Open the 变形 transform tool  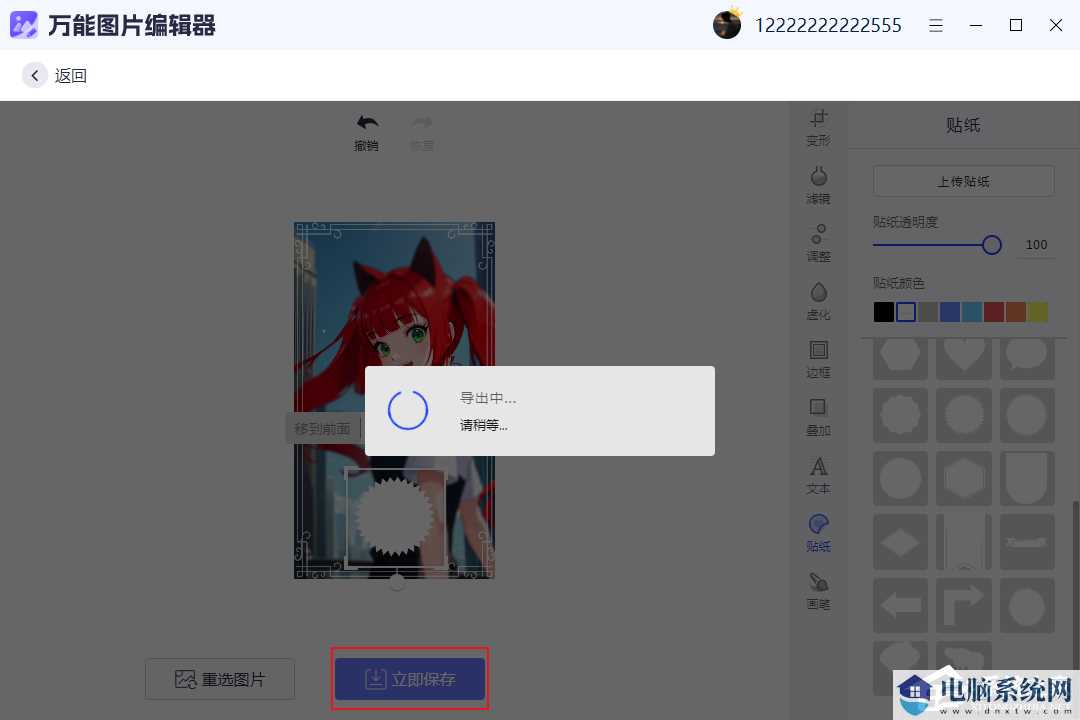[x=818, y=128]
